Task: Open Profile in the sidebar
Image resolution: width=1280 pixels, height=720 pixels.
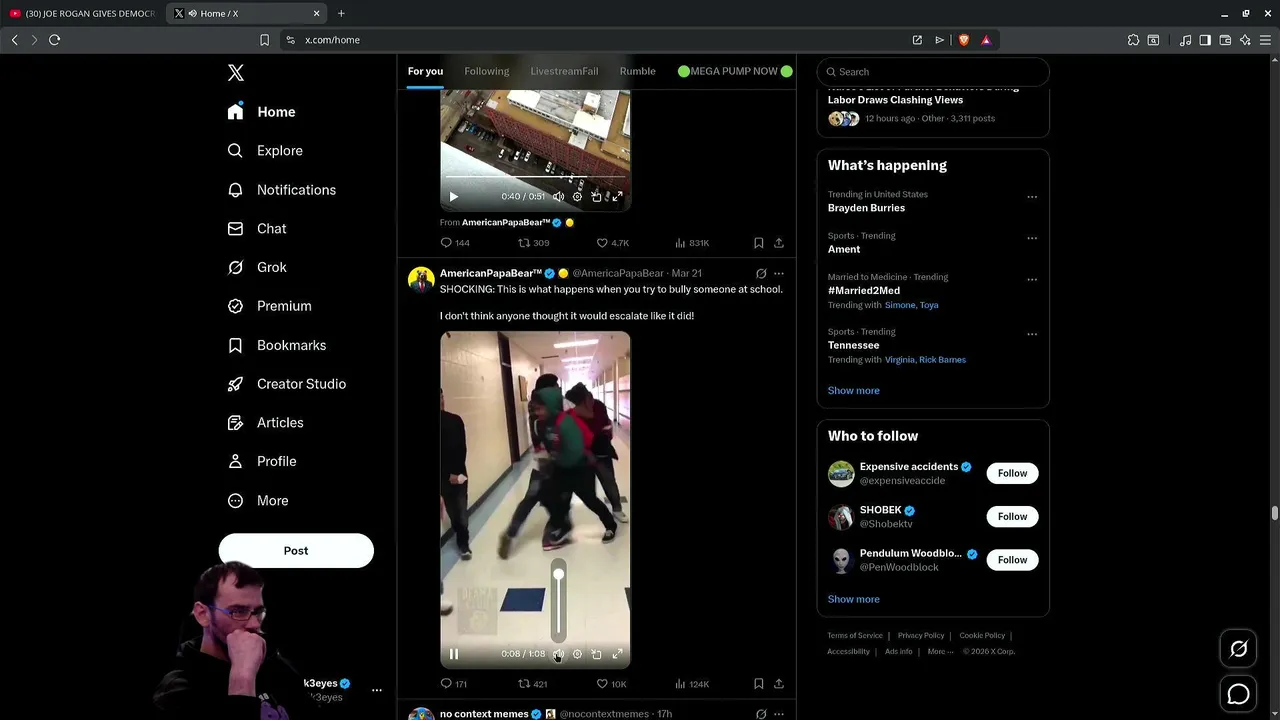Action: point(262,462)
